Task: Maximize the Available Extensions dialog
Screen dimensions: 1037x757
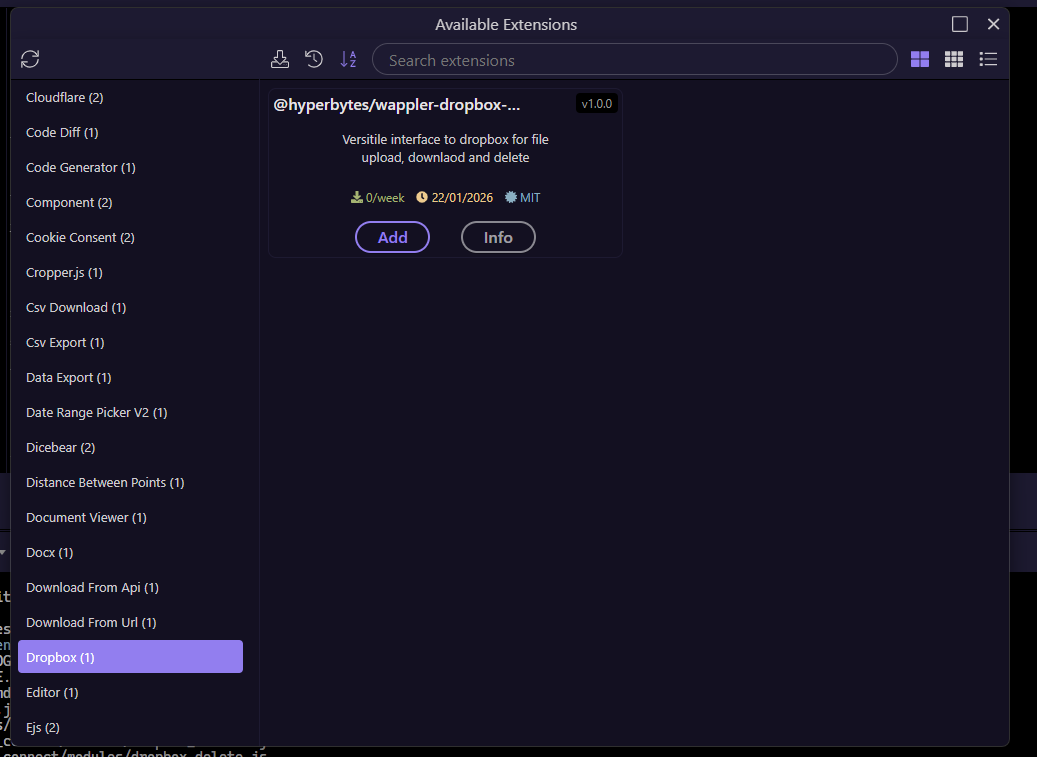Action: coord(960,24)
